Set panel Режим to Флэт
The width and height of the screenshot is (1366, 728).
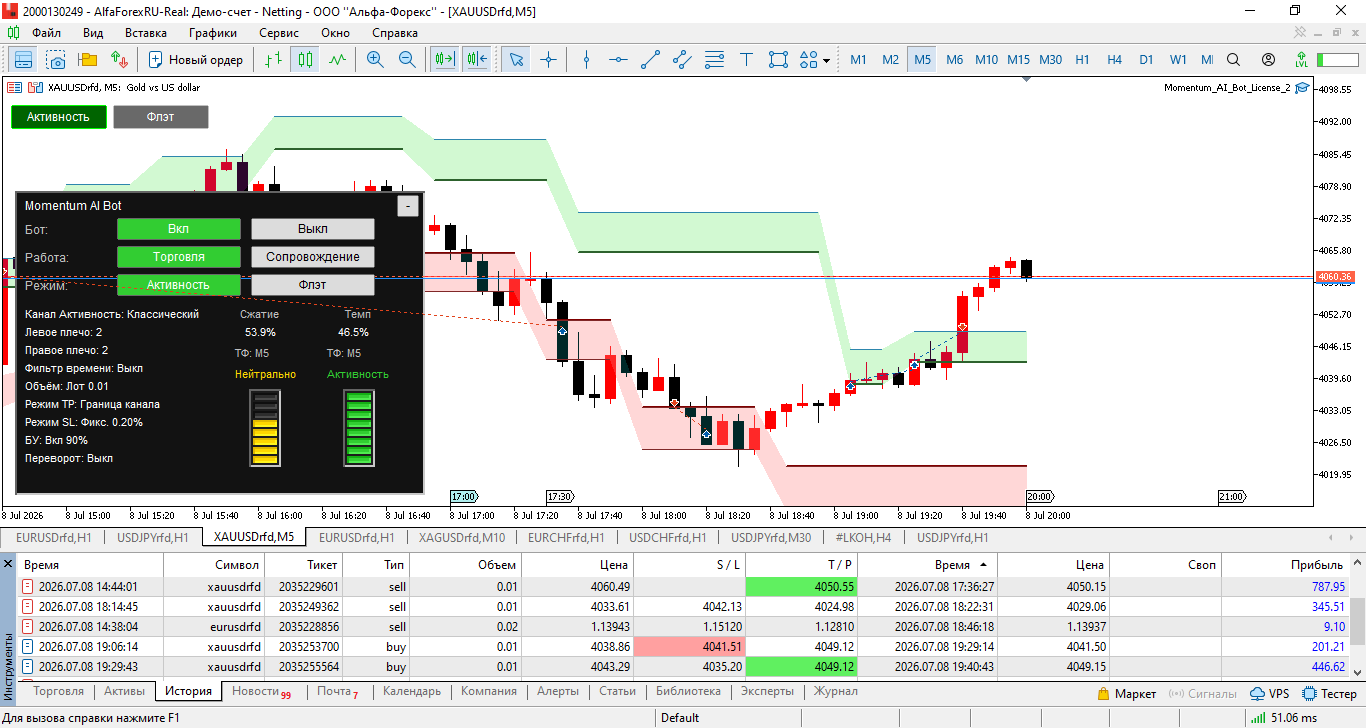[x=313, y=285]
